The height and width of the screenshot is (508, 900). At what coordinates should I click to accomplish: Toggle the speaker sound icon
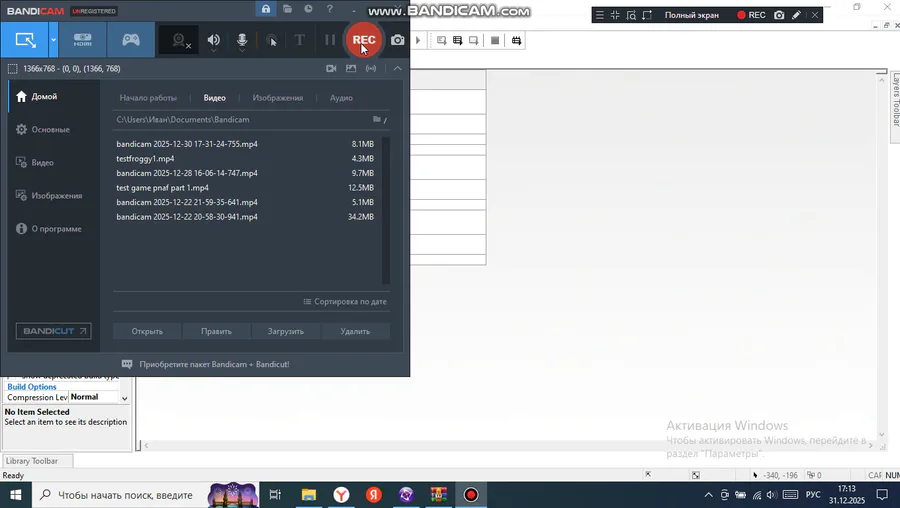point(214,40)
